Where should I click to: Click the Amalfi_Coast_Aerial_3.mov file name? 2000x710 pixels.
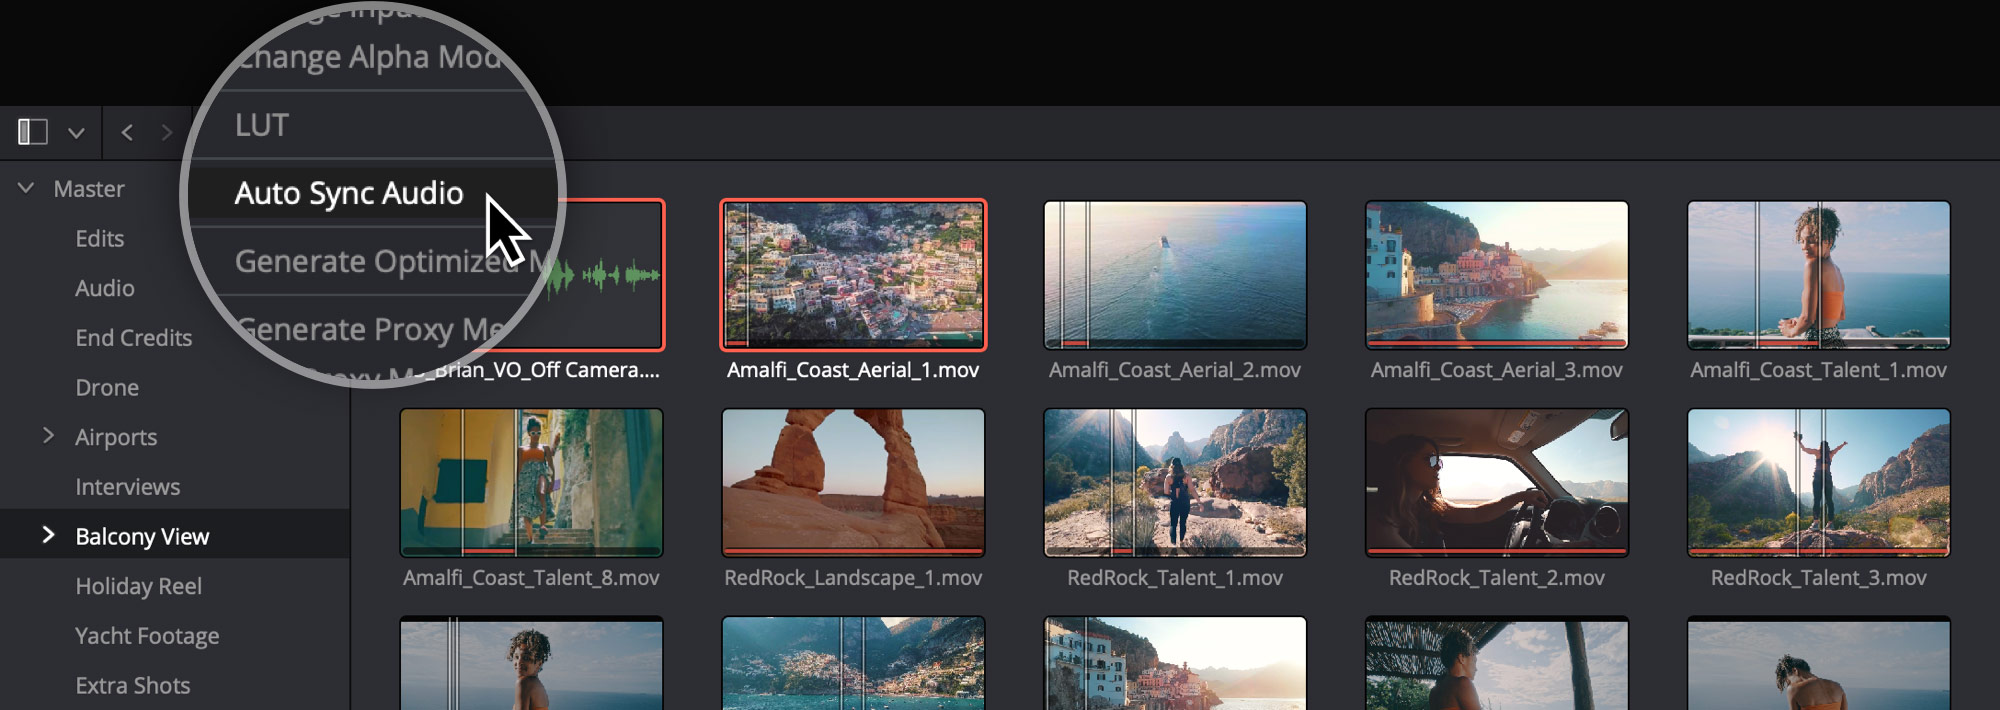click(x=1497, y=370)
